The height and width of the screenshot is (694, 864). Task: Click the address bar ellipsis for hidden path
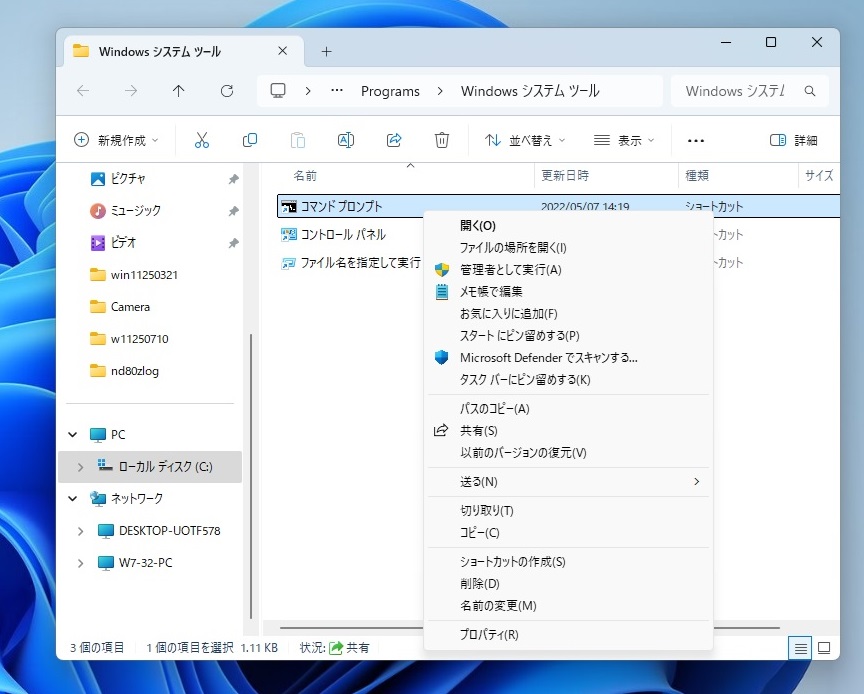pos(337,90)
